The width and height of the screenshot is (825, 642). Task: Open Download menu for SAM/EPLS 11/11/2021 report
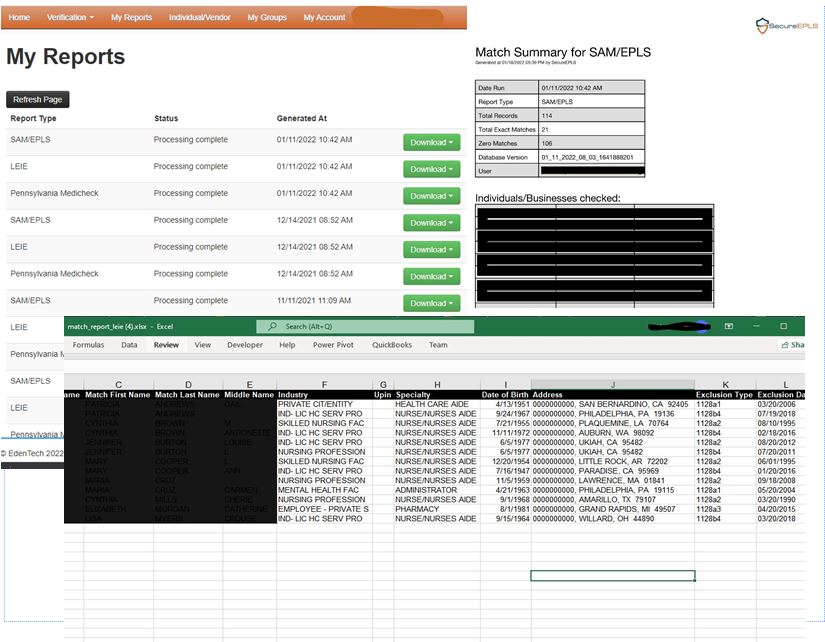(x=431, y=303)
